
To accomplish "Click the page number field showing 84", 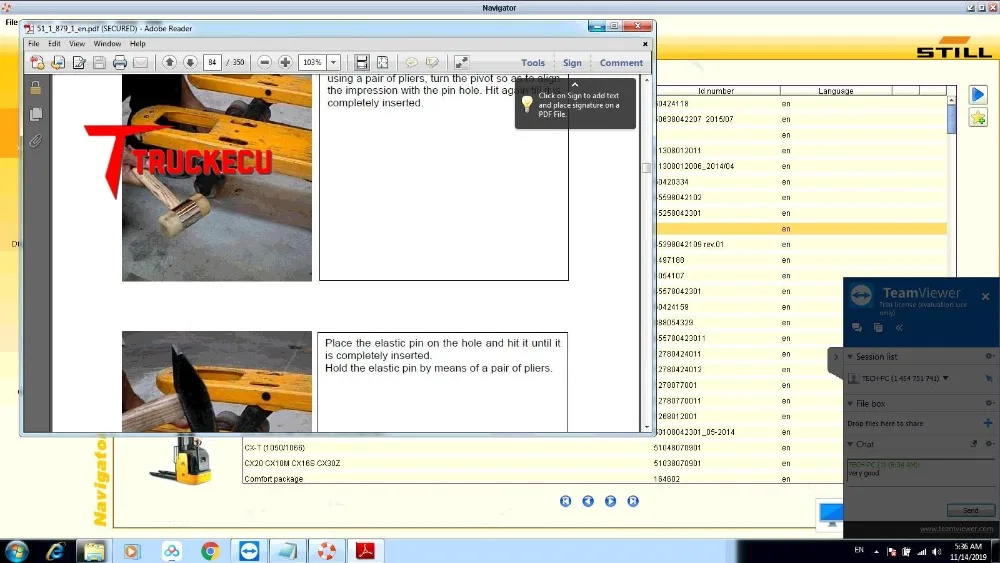I will pyautogui.click(x=212, y=62).
